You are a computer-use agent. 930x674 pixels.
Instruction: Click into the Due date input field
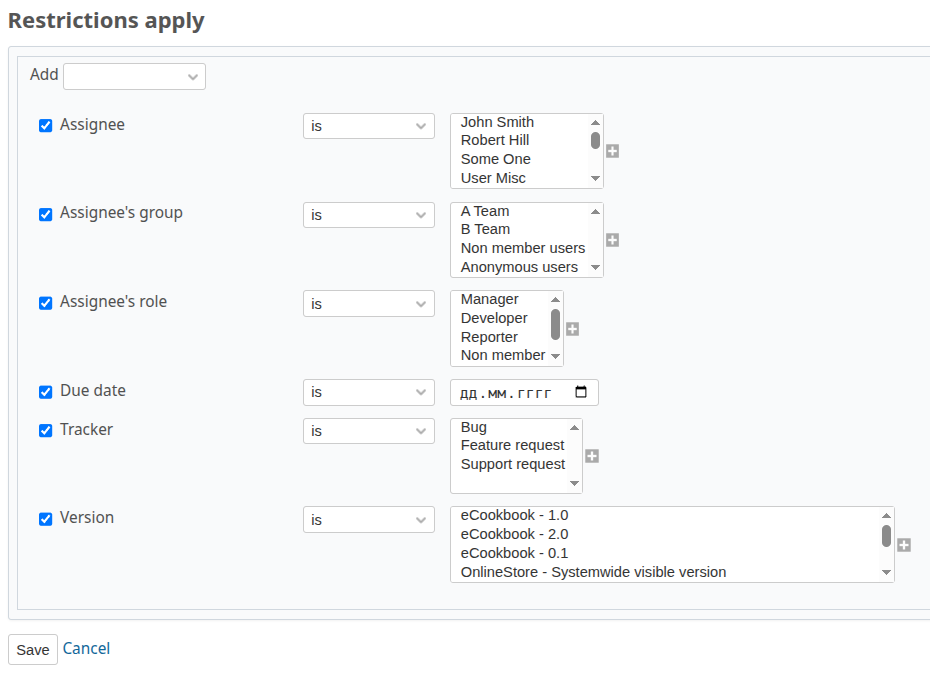[x=505, y=393]
